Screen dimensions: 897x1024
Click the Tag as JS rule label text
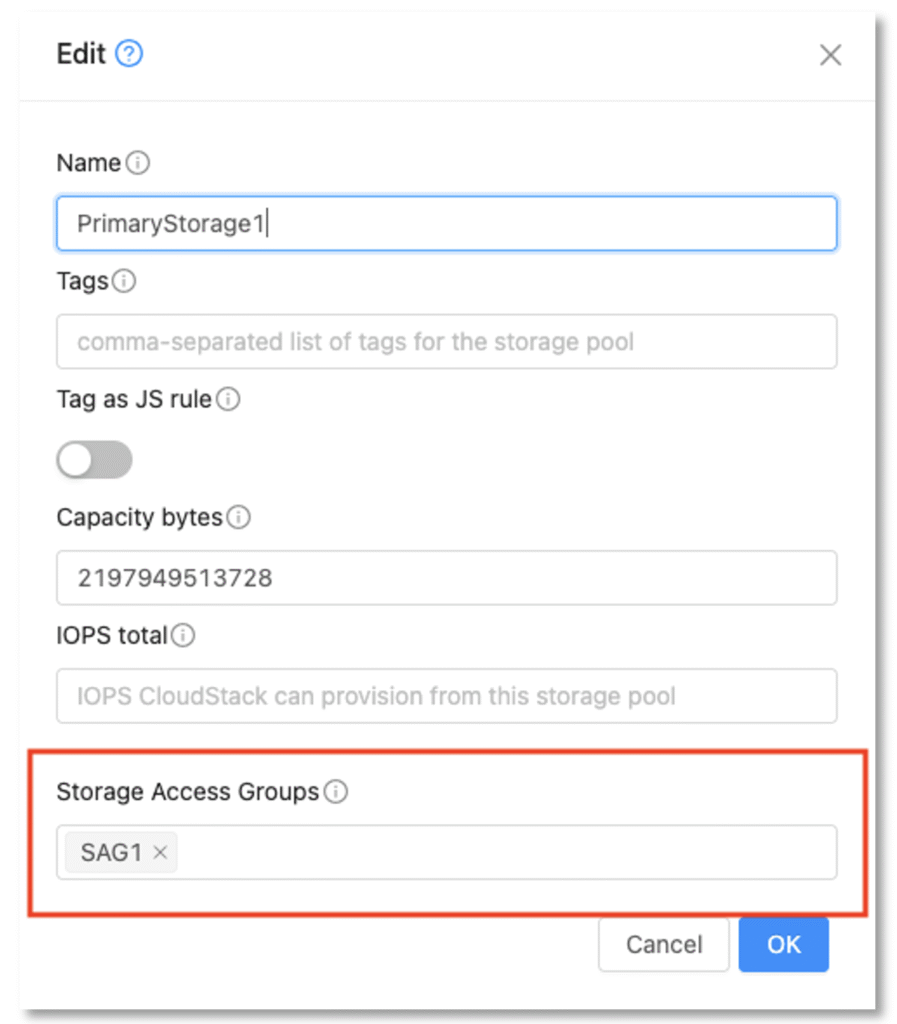(x=133, y=400)
